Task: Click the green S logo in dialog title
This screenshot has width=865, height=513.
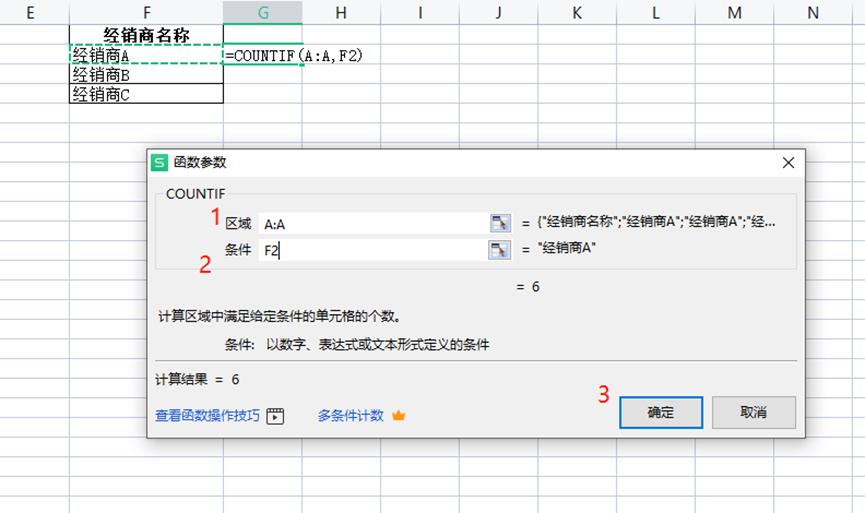Action: 159,163
